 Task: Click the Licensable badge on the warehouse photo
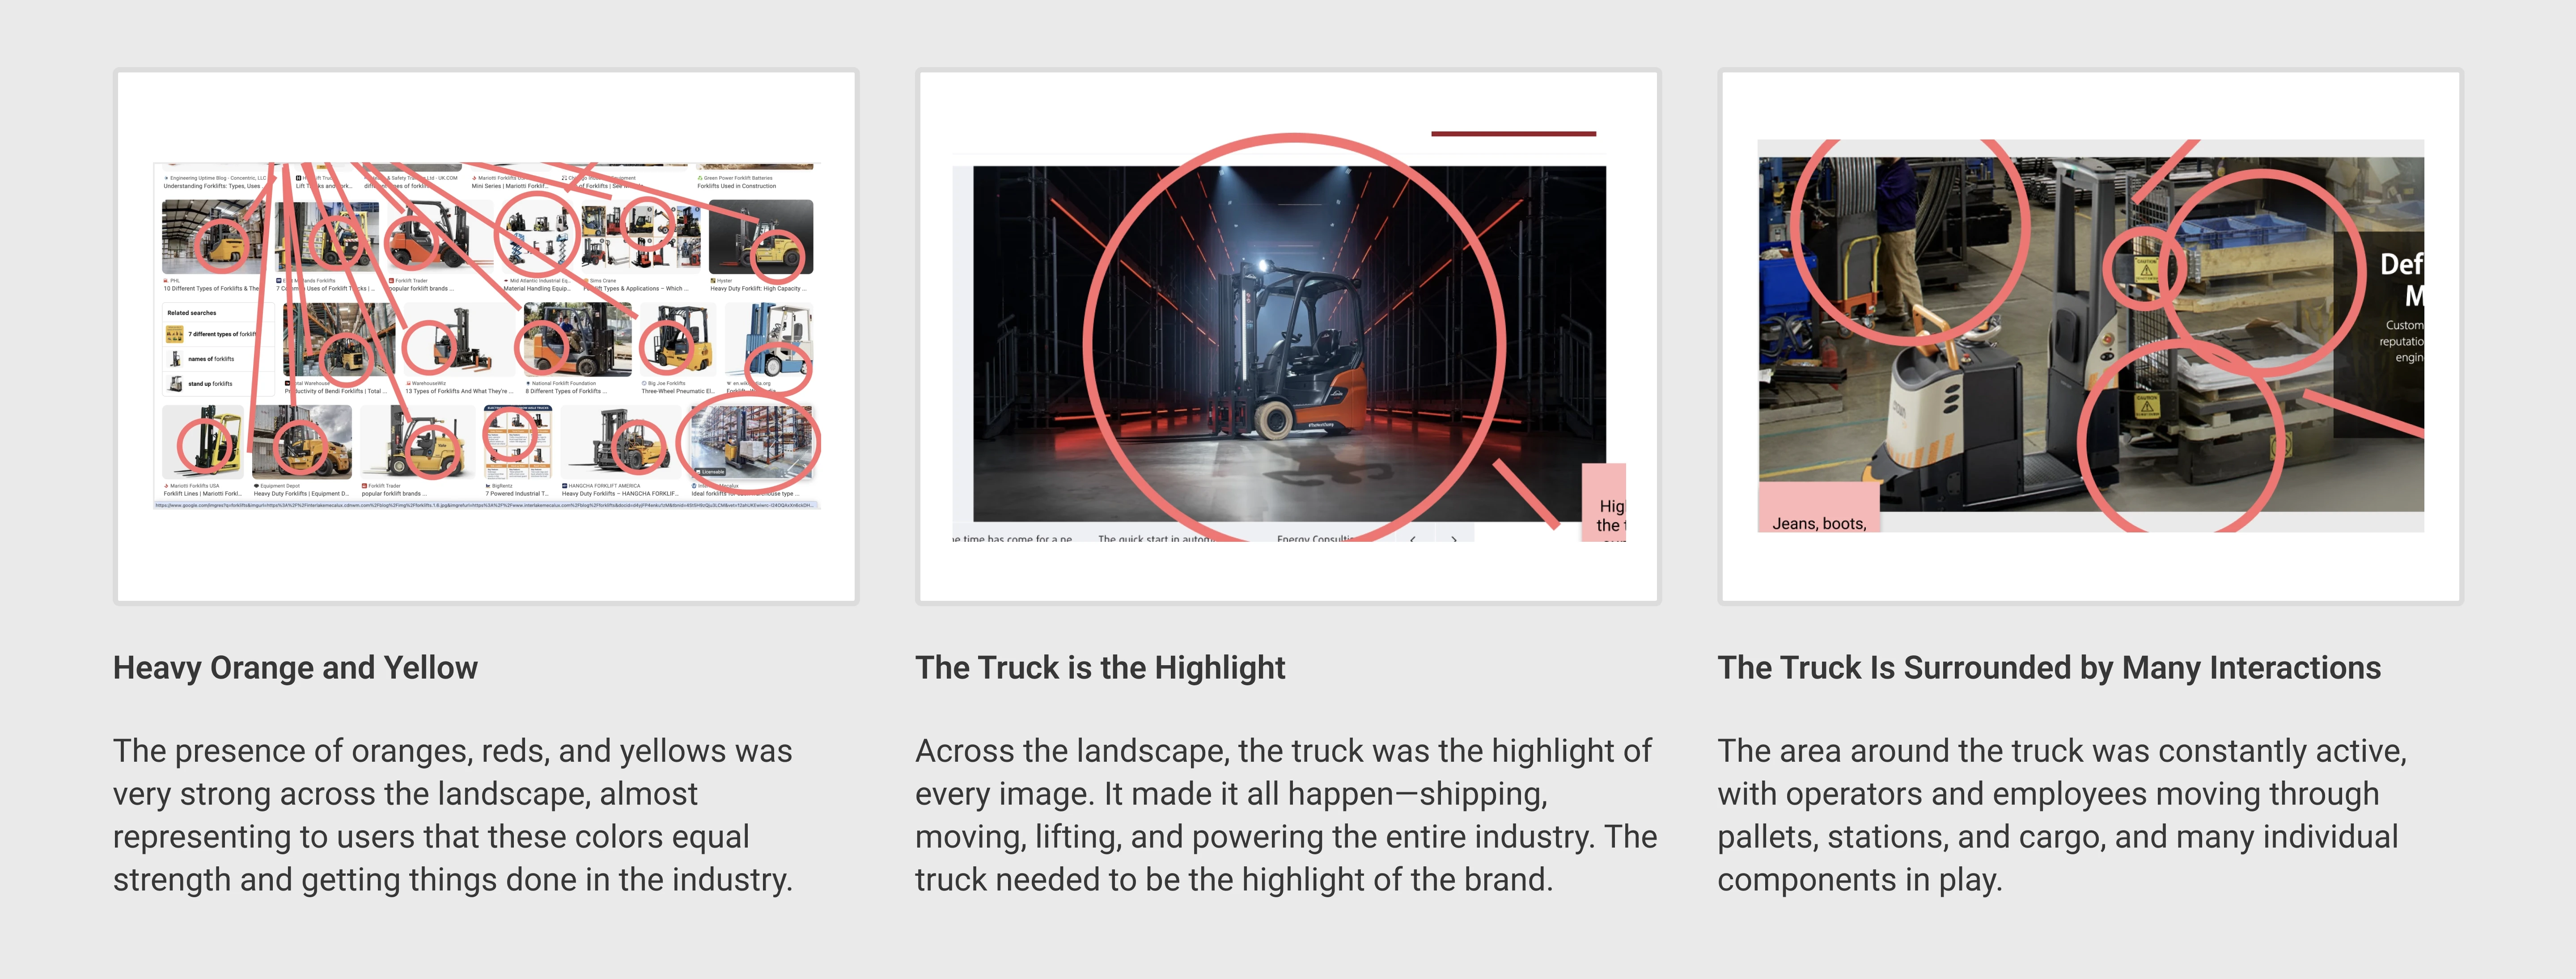[x=711, y=472]
